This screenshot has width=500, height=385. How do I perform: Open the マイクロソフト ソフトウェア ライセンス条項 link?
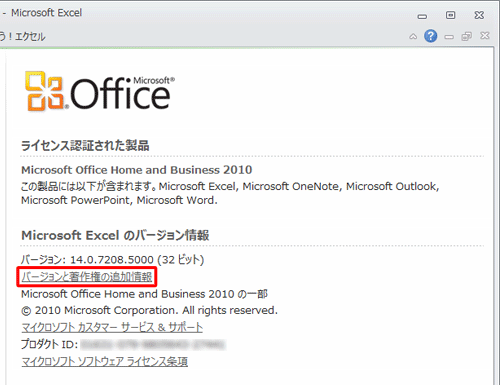[105, 361]
